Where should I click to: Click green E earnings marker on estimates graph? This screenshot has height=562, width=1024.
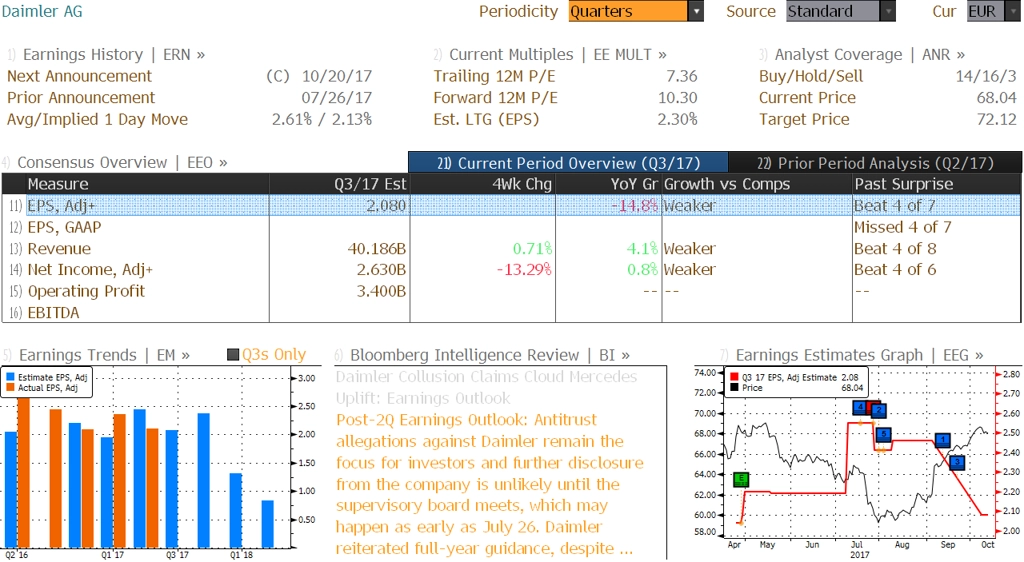741,480
